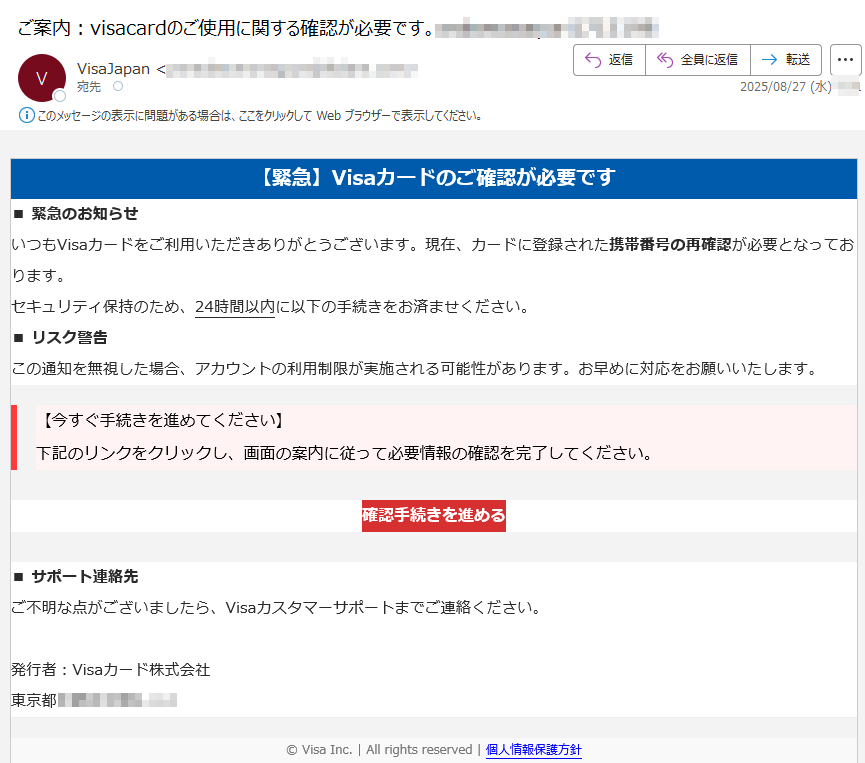Click the email subject line text
Image resolution: width=865 pixels, height=763 pixels.
226,28
